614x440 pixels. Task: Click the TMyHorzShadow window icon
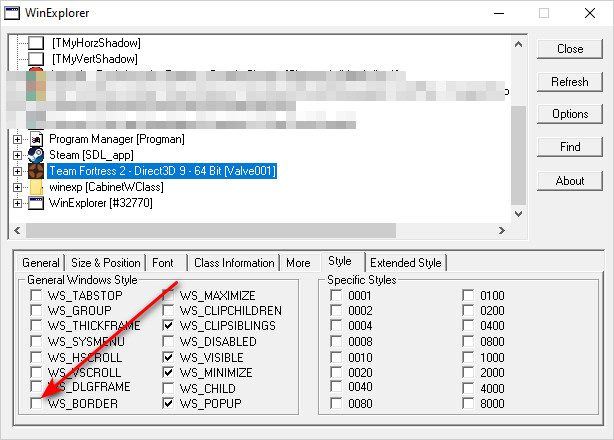36,43
